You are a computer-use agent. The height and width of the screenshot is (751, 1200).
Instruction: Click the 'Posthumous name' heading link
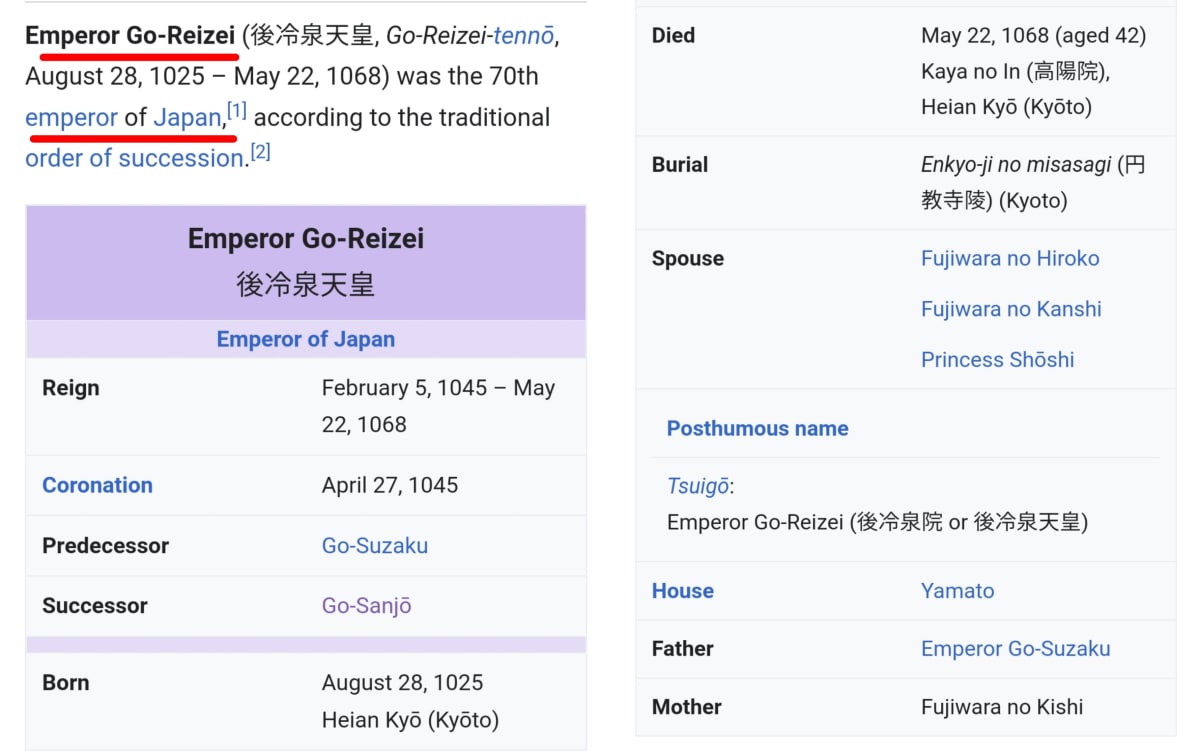(x=758, y=428)
